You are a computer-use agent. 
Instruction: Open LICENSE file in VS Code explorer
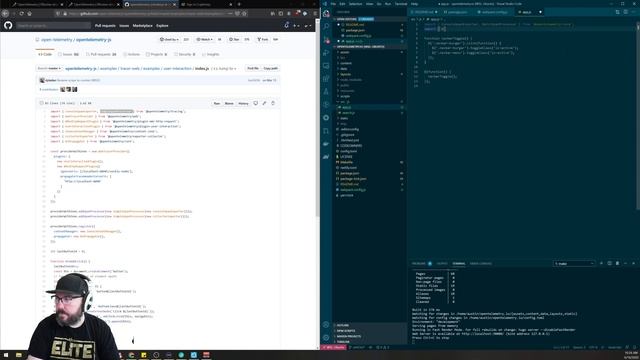(369, 157)
